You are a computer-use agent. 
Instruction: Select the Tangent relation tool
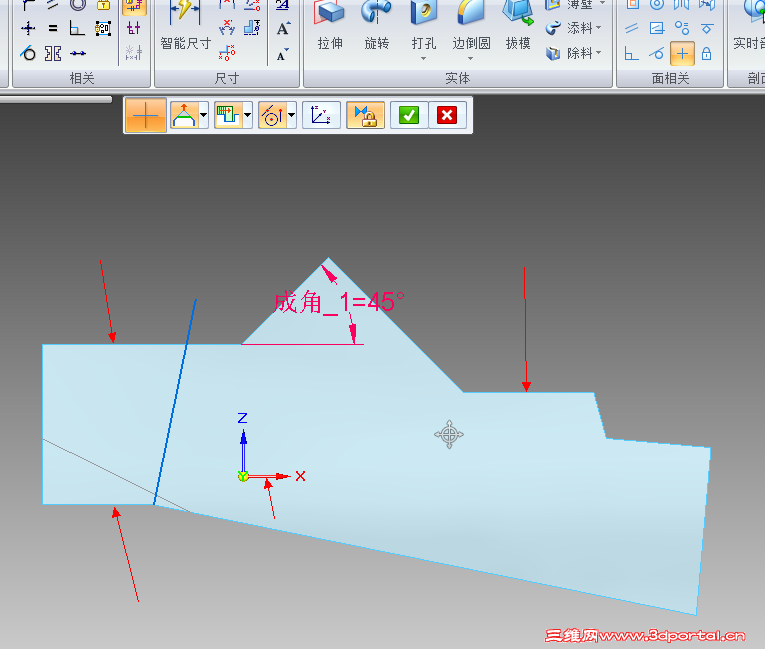tap(28, 53)
